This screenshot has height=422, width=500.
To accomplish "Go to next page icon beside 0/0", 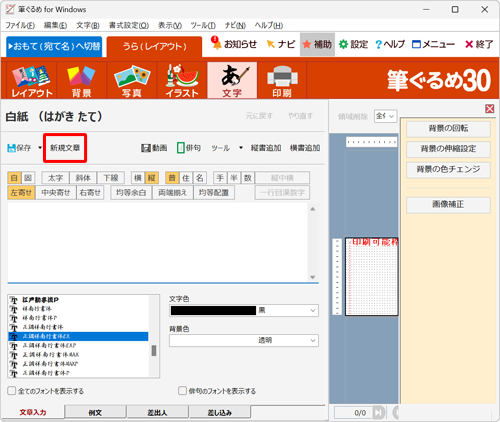I will (x=378, y=413).
